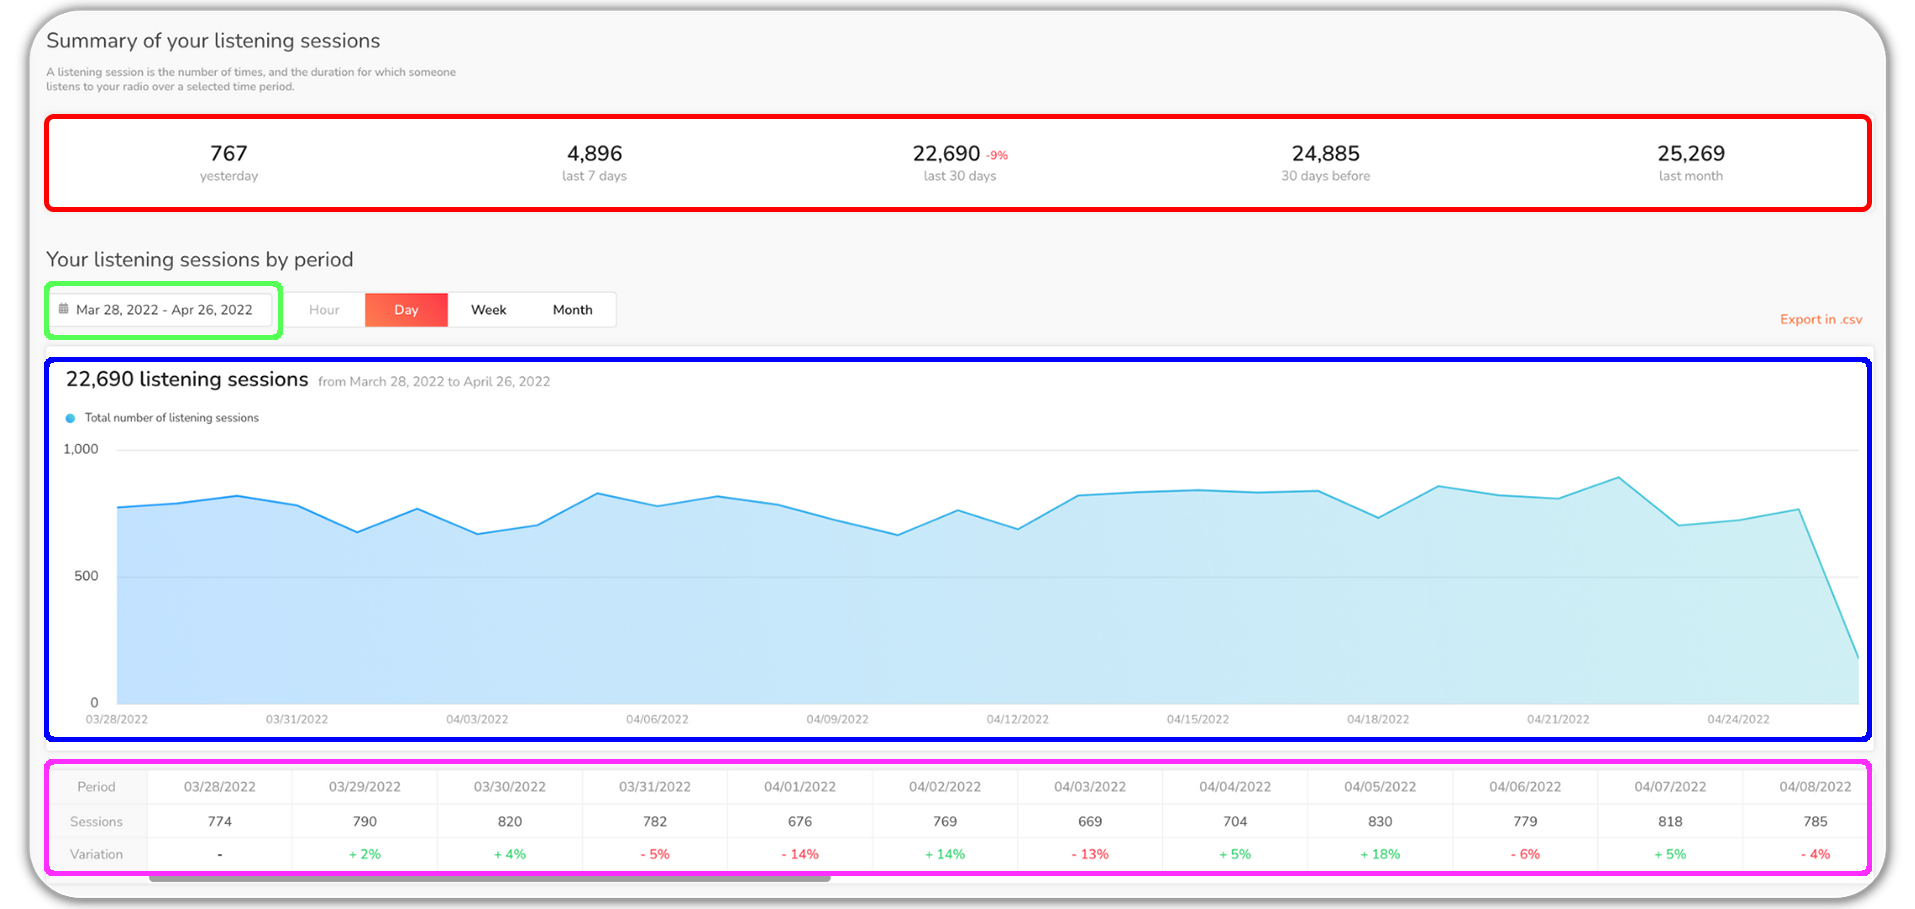
Task: Switch chart to Week view
Action: coord(488,310)
